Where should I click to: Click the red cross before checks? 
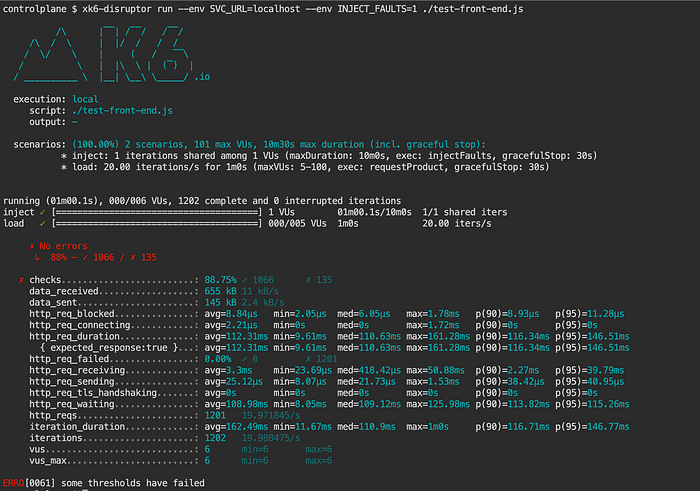21,280
